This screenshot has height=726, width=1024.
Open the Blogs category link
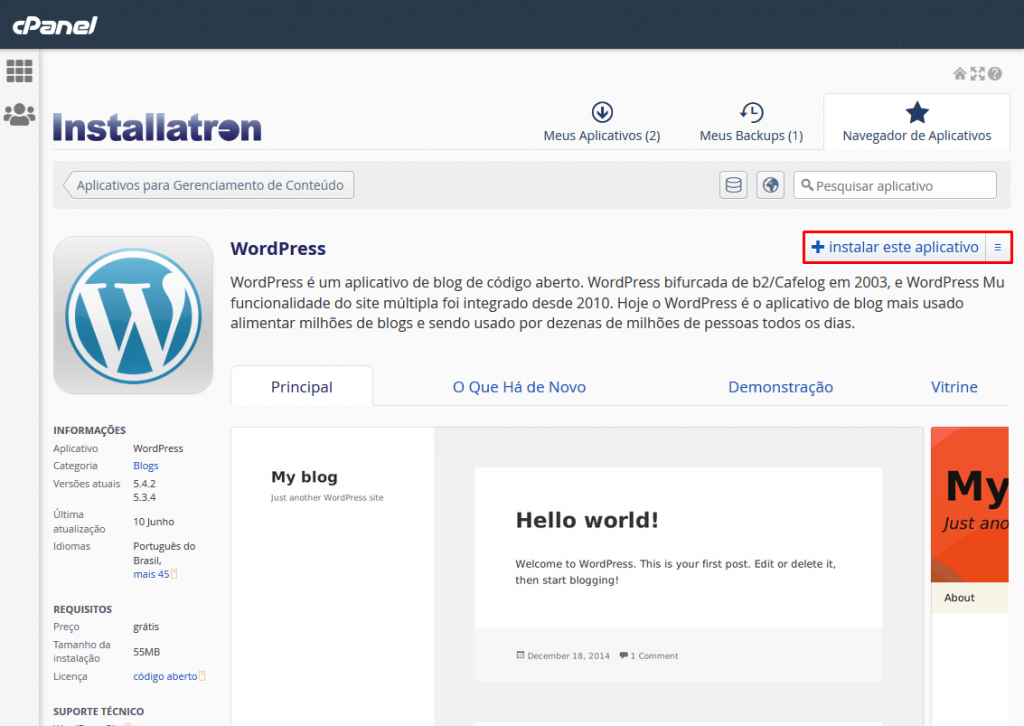point(145,465)
